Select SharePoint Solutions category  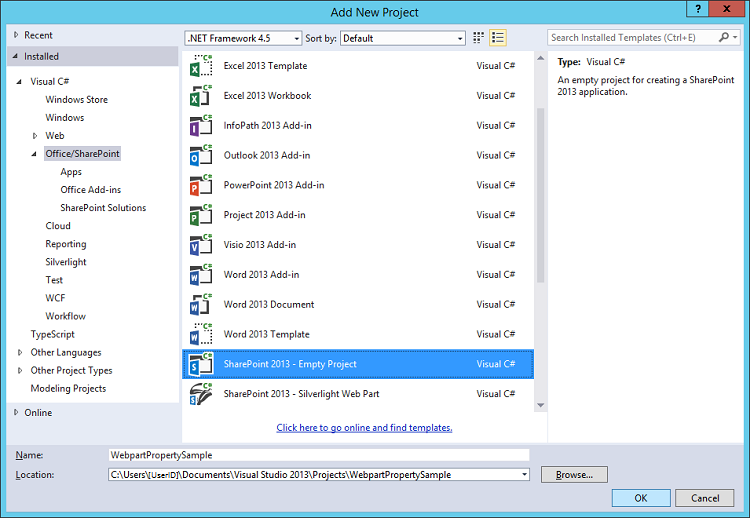click(103, 208)
